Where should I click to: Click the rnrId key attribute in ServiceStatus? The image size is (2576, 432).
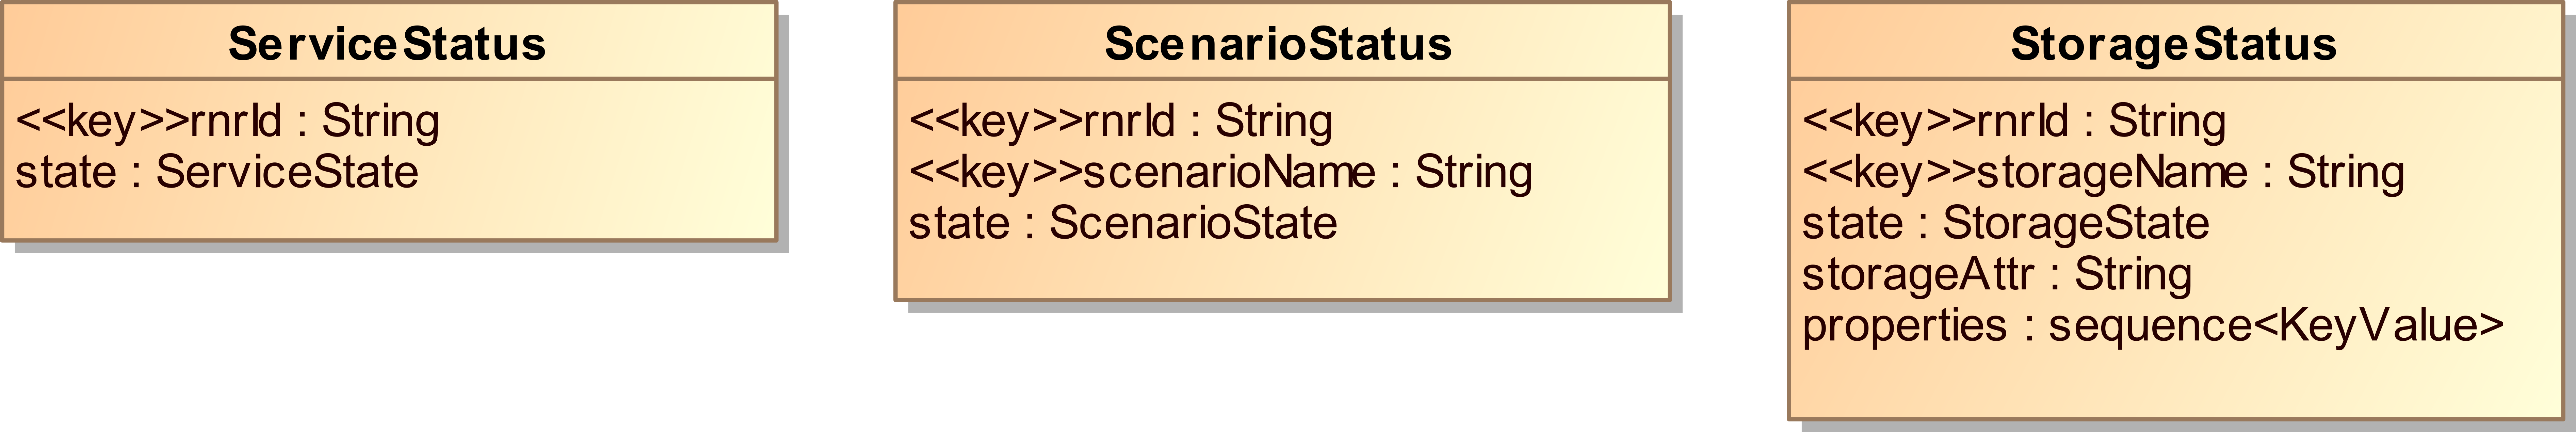(x=227, y=121)
